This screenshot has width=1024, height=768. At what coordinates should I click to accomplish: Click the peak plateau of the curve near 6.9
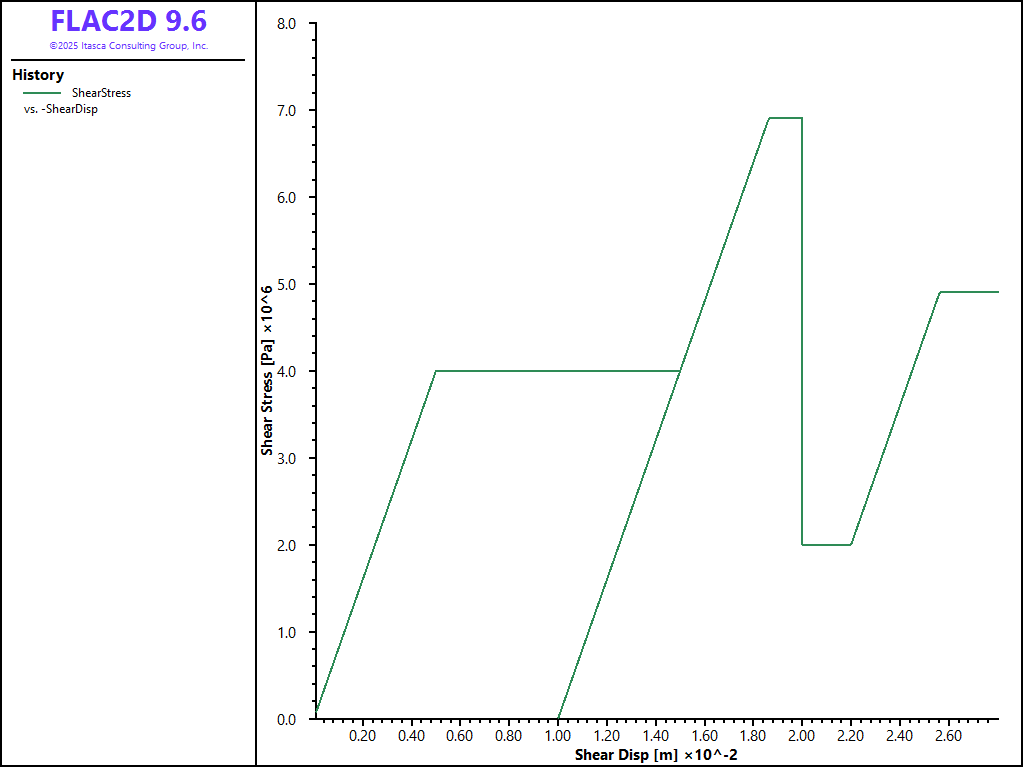pyautogui.click(x=785, y=118)
